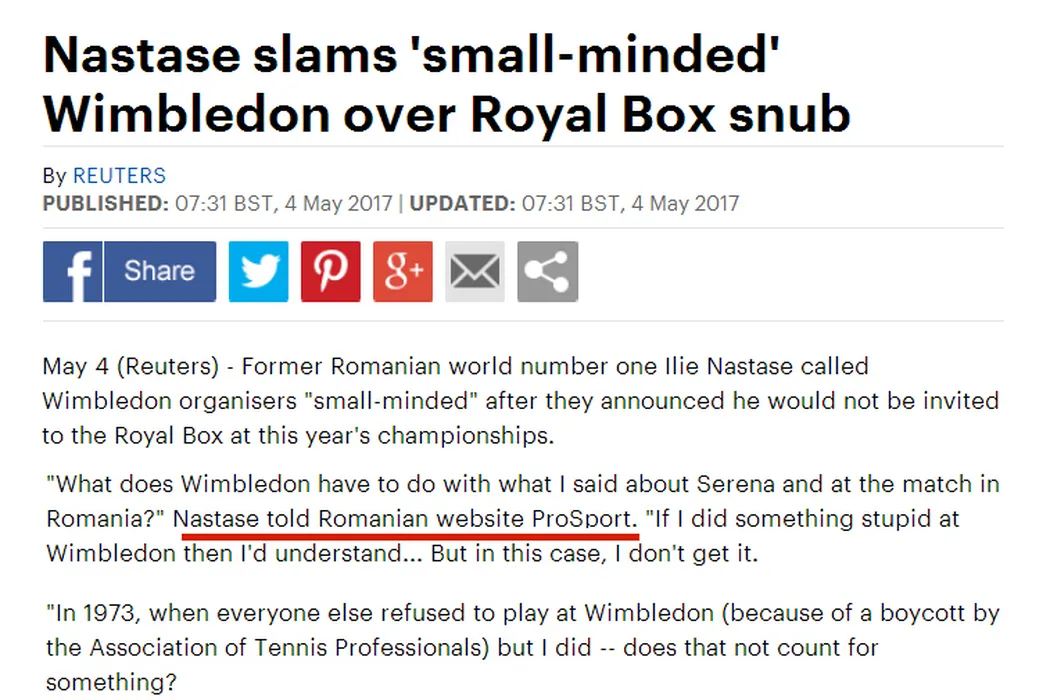Image resolution: width=1050 pixels, height=700 pixels.
Task: Click underlined 'Nastase told Romanian website ProSport'
Action: point(405,520)
